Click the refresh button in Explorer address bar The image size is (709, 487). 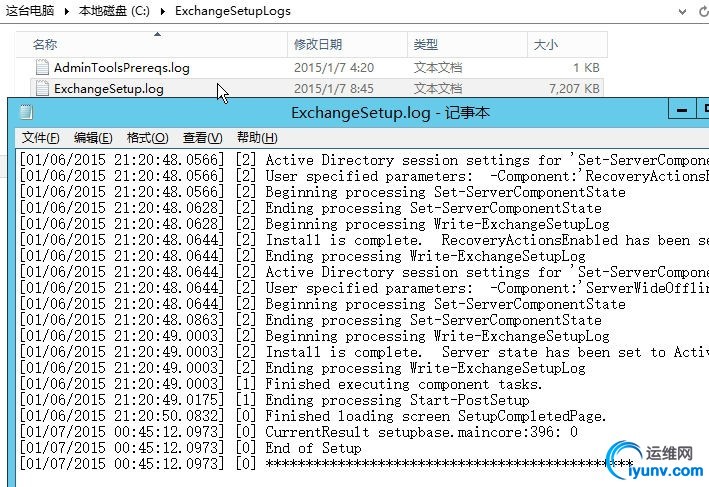pos(704,12)
